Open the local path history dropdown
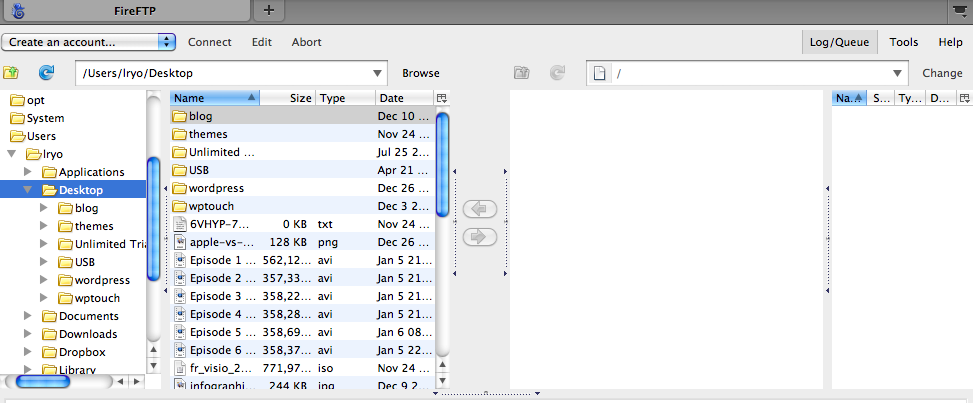The height and width of the screenshot is (403, 973). [377, 73]
